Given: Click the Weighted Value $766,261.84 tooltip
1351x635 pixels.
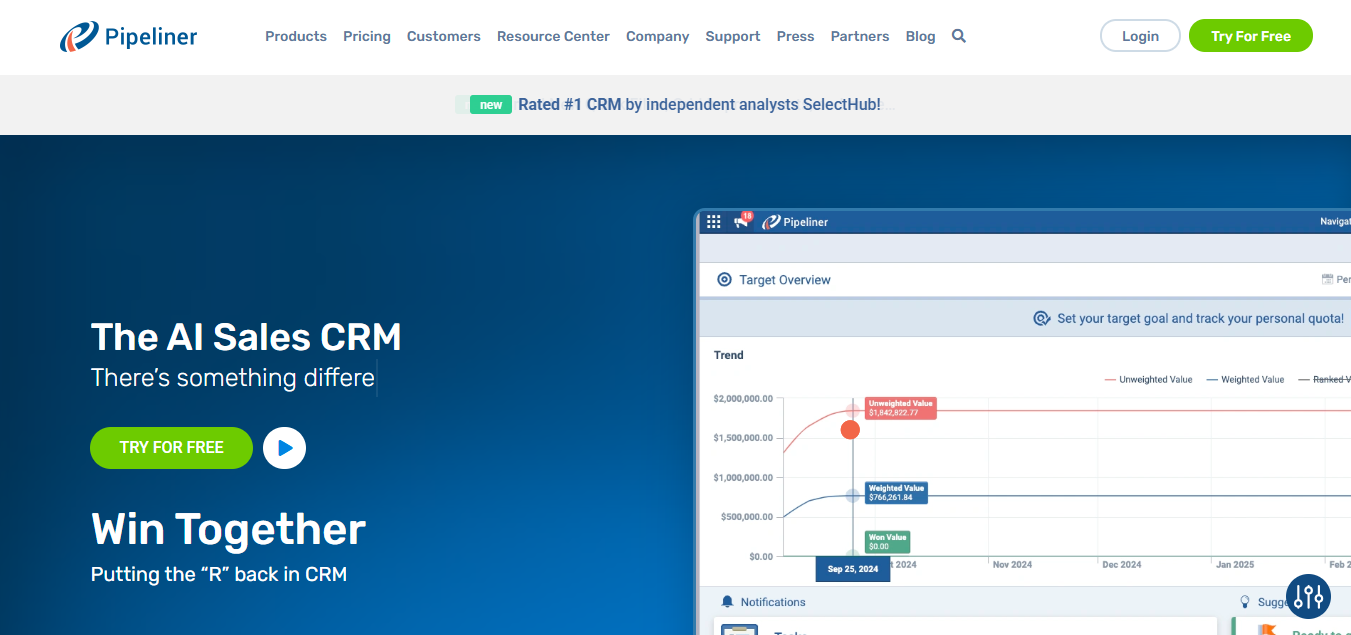Looking at the screenshot, I should [x=896, y=493].
